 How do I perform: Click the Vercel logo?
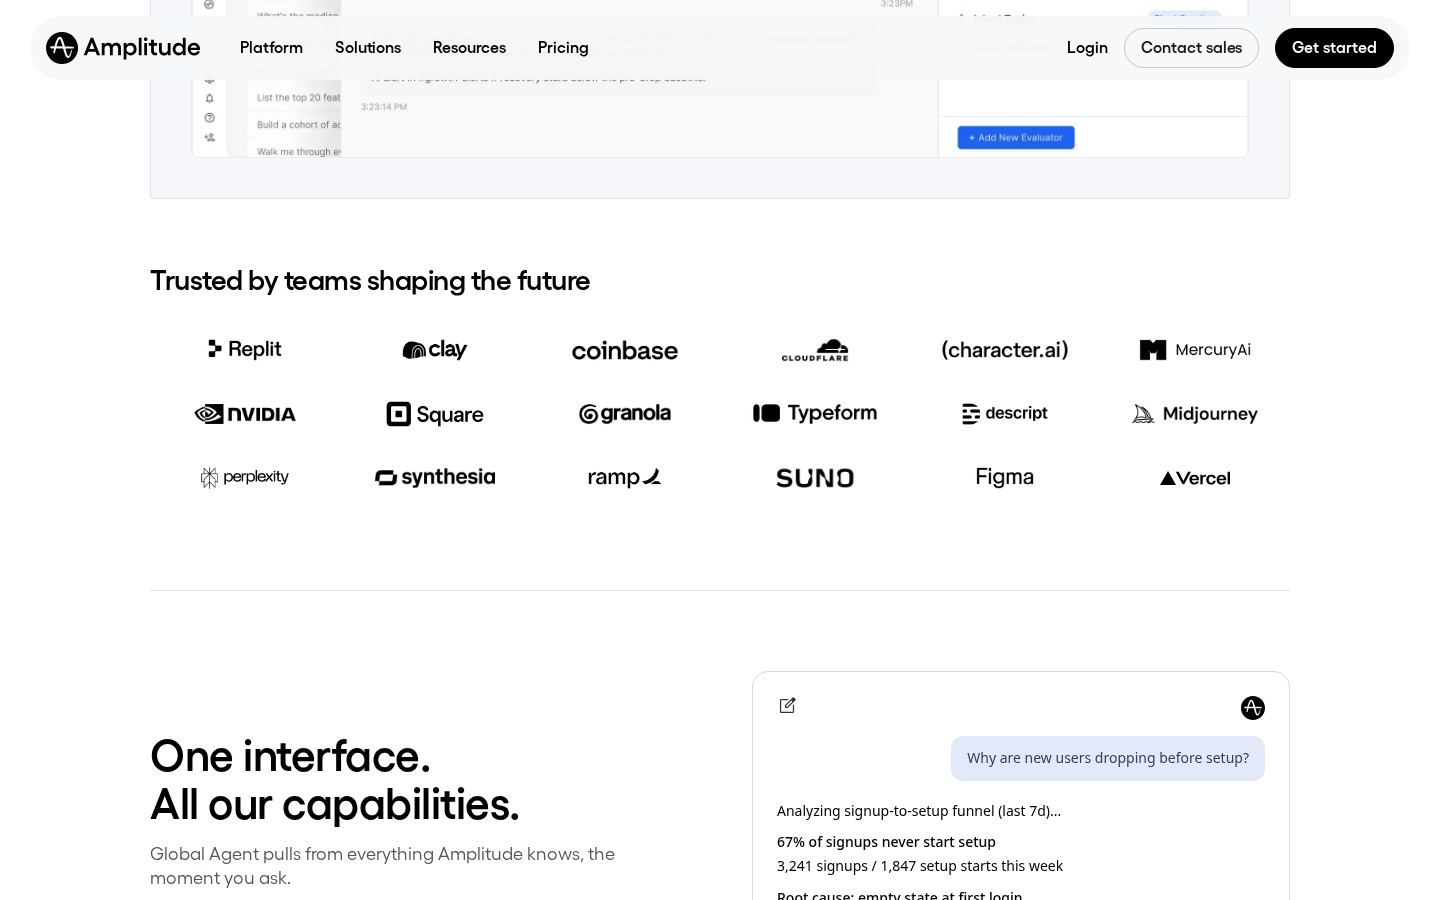(1195, 478)
